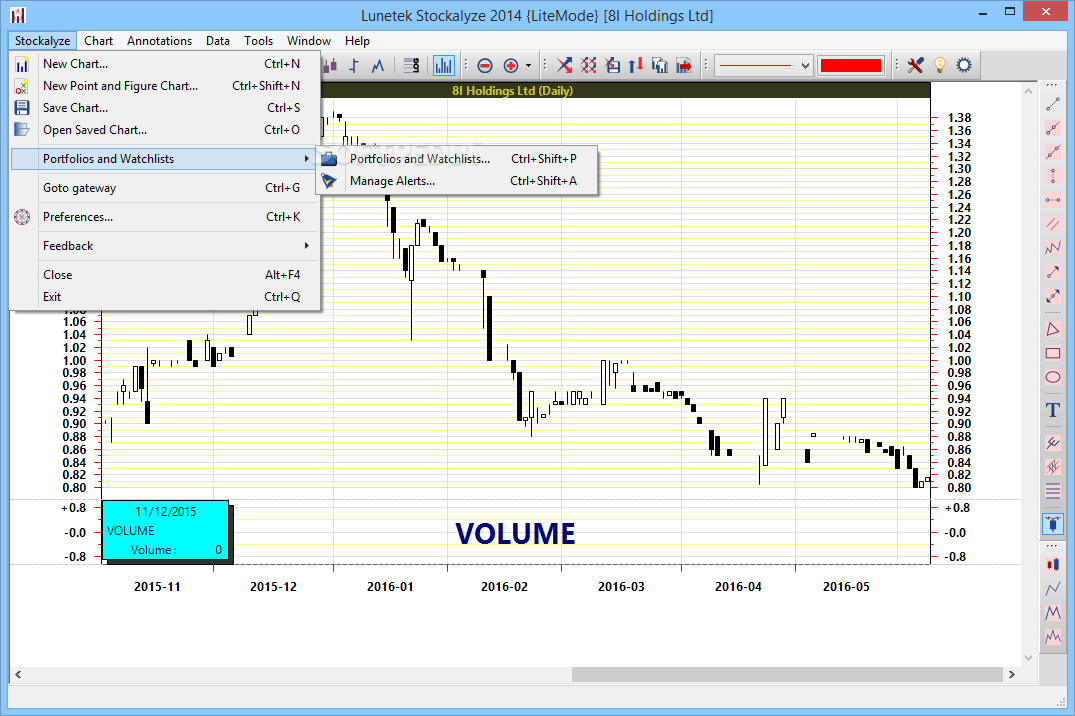
Task: Select the single arrow annotation tool
Action: (x=1053, y=272)
